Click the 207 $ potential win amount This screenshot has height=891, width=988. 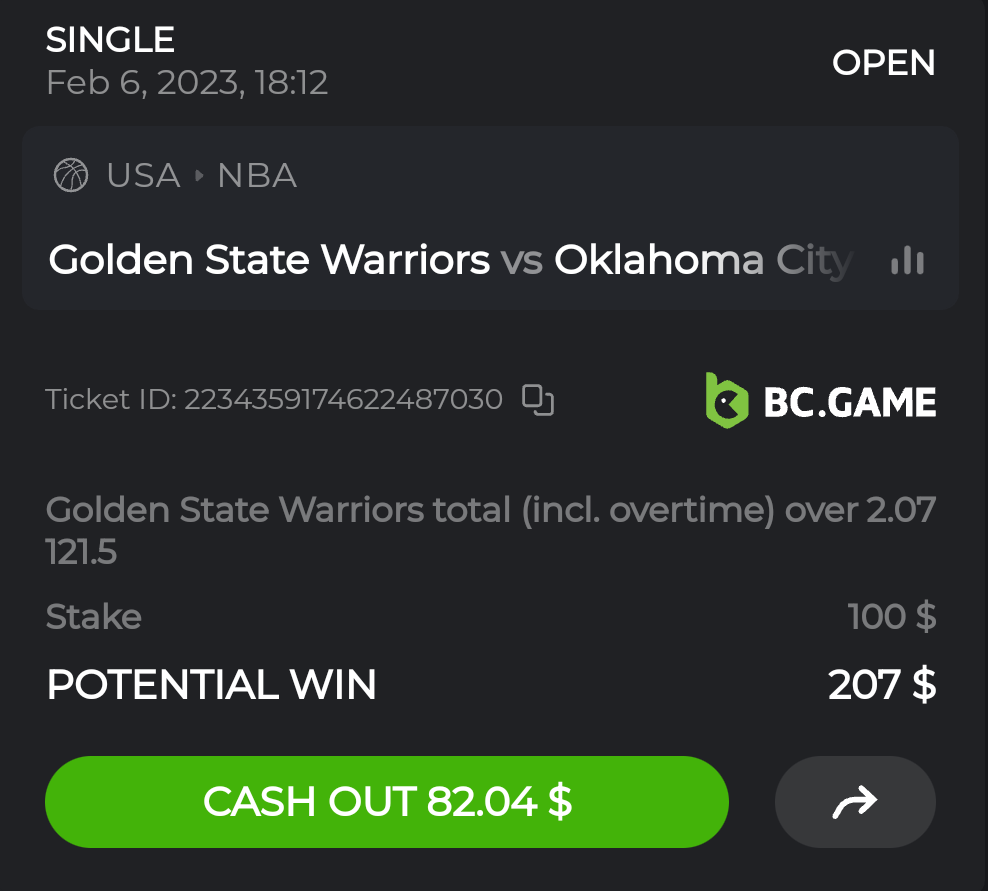(881, 685)
